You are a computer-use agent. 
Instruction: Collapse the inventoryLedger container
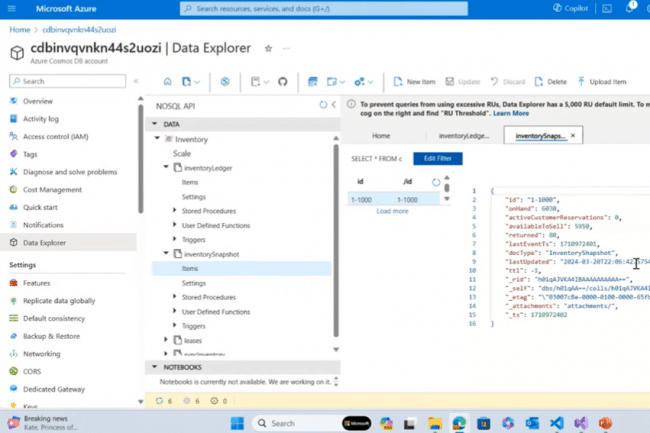click(166, 167)
